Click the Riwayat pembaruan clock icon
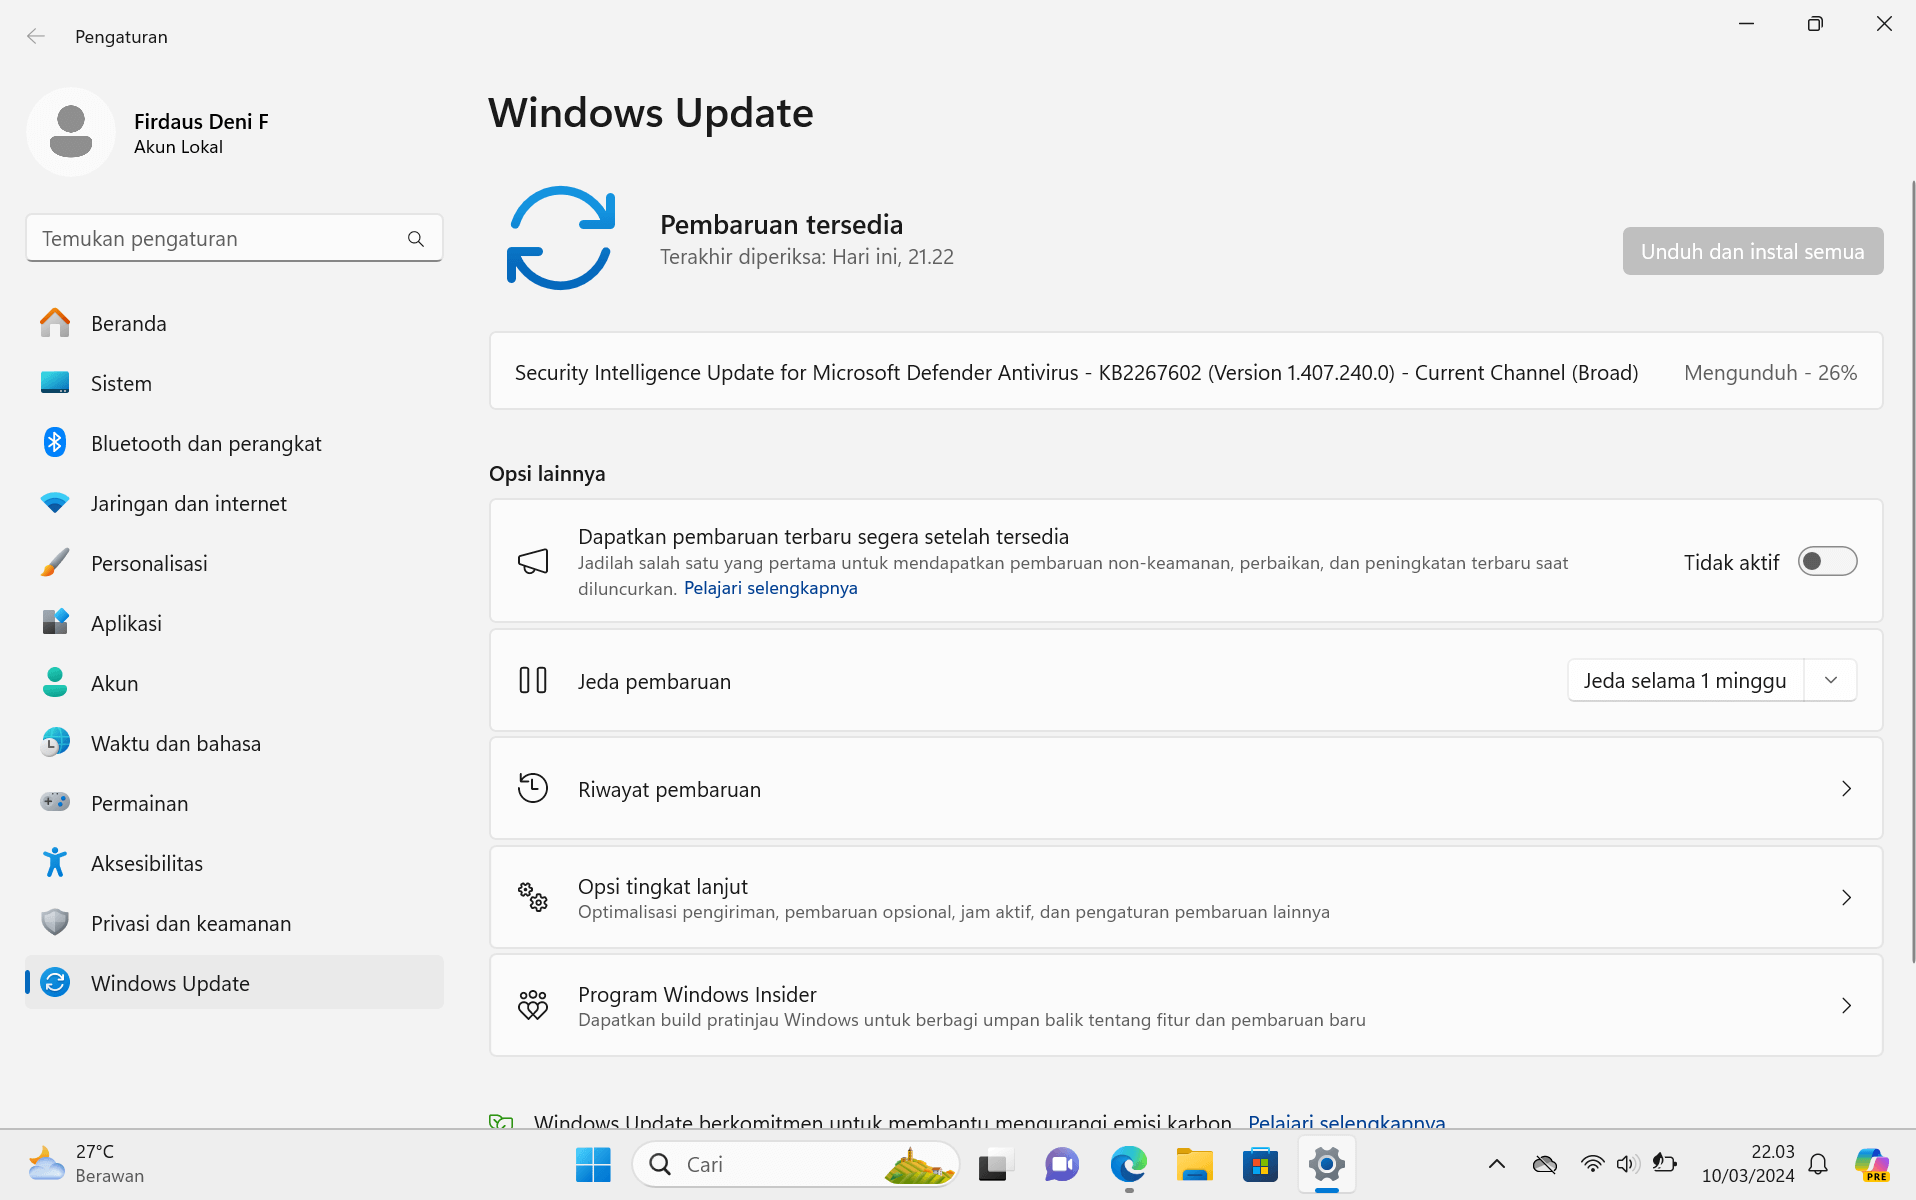 533,788
